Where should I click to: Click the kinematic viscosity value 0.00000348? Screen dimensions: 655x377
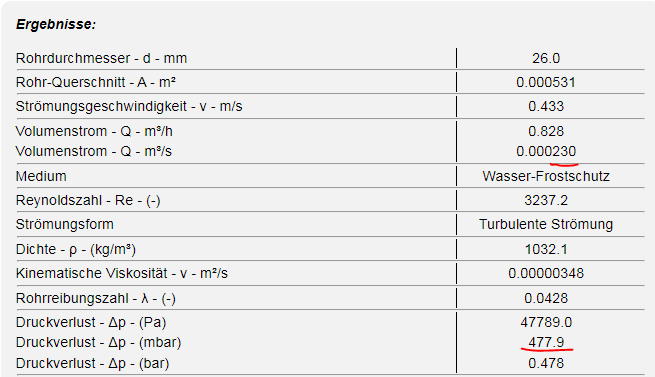point(546,273)
